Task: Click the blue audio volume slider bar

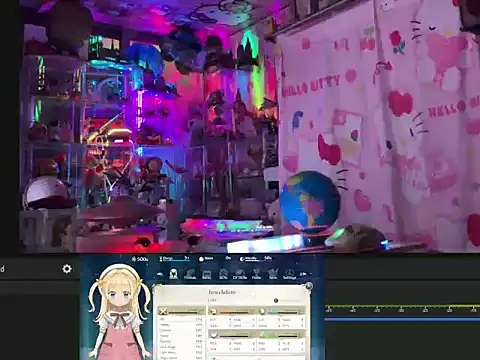Action: [402, 319]
